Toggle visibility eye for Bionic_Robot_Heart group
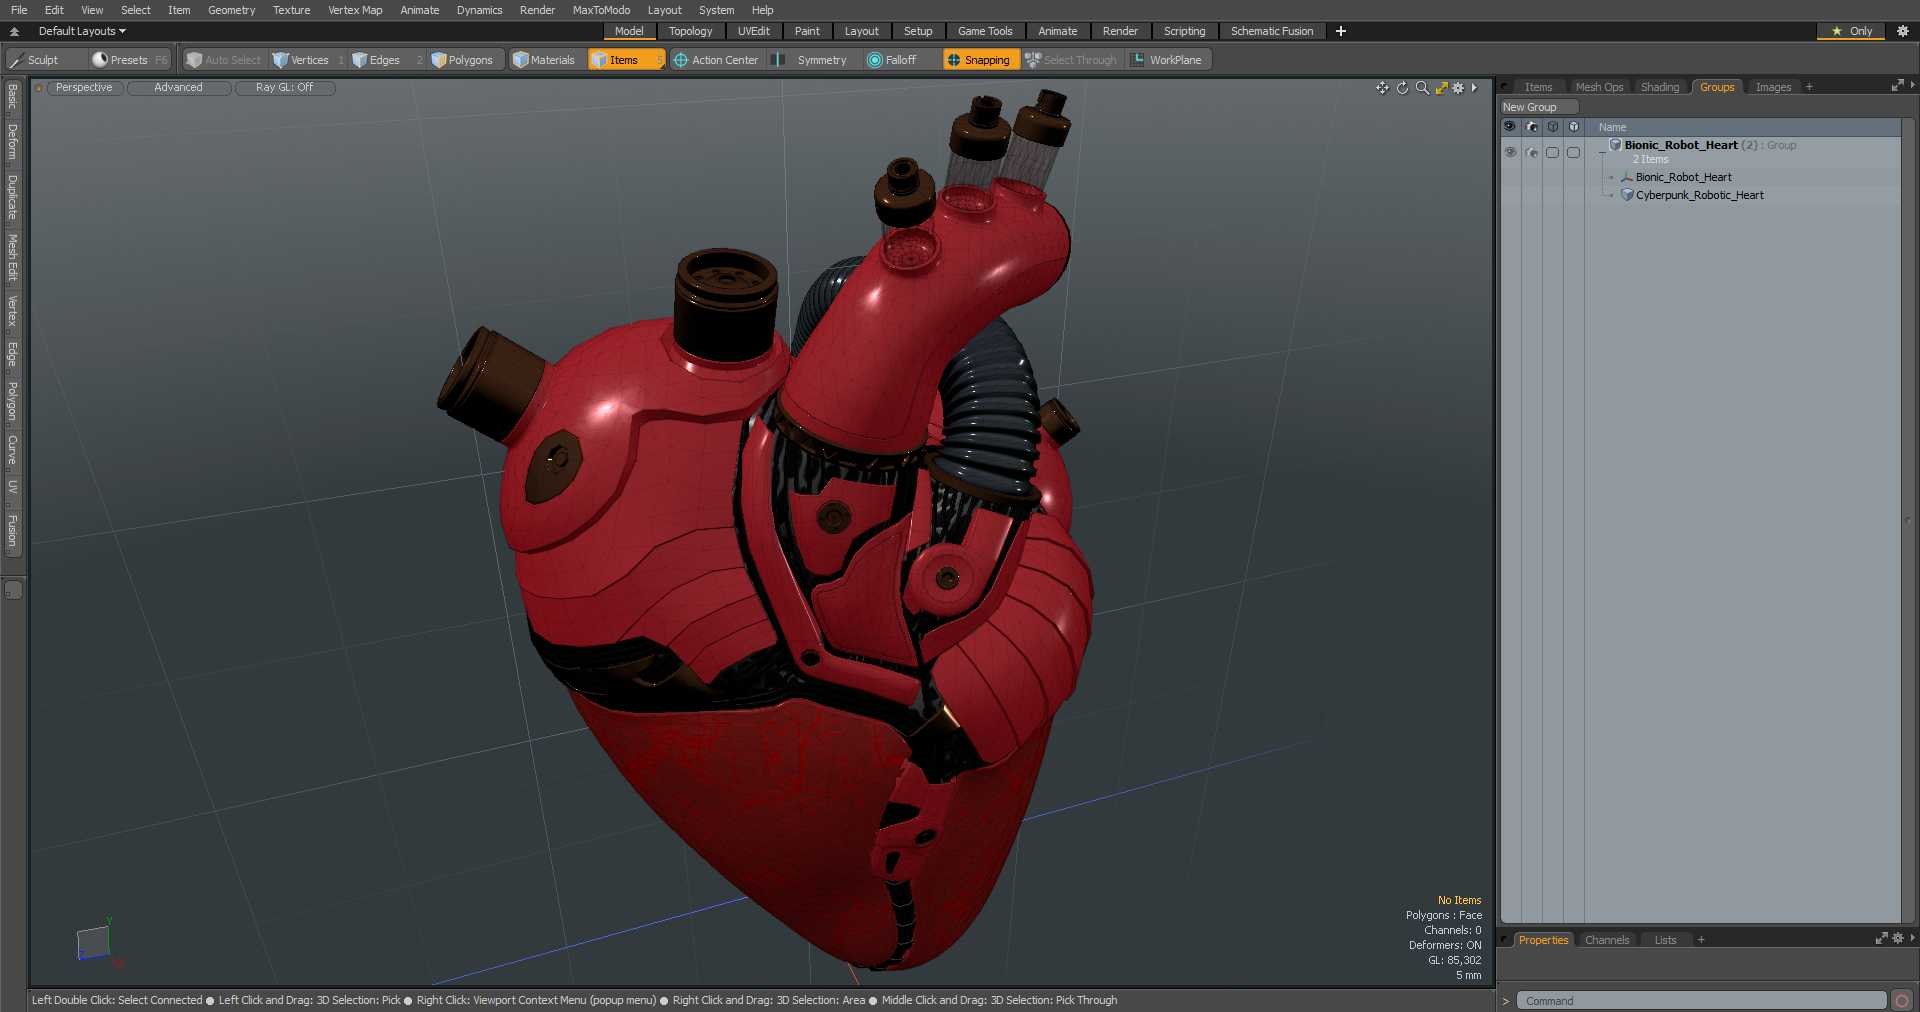The image size is (1920, 1012). pyautogui.click(x=1510, y=152)
